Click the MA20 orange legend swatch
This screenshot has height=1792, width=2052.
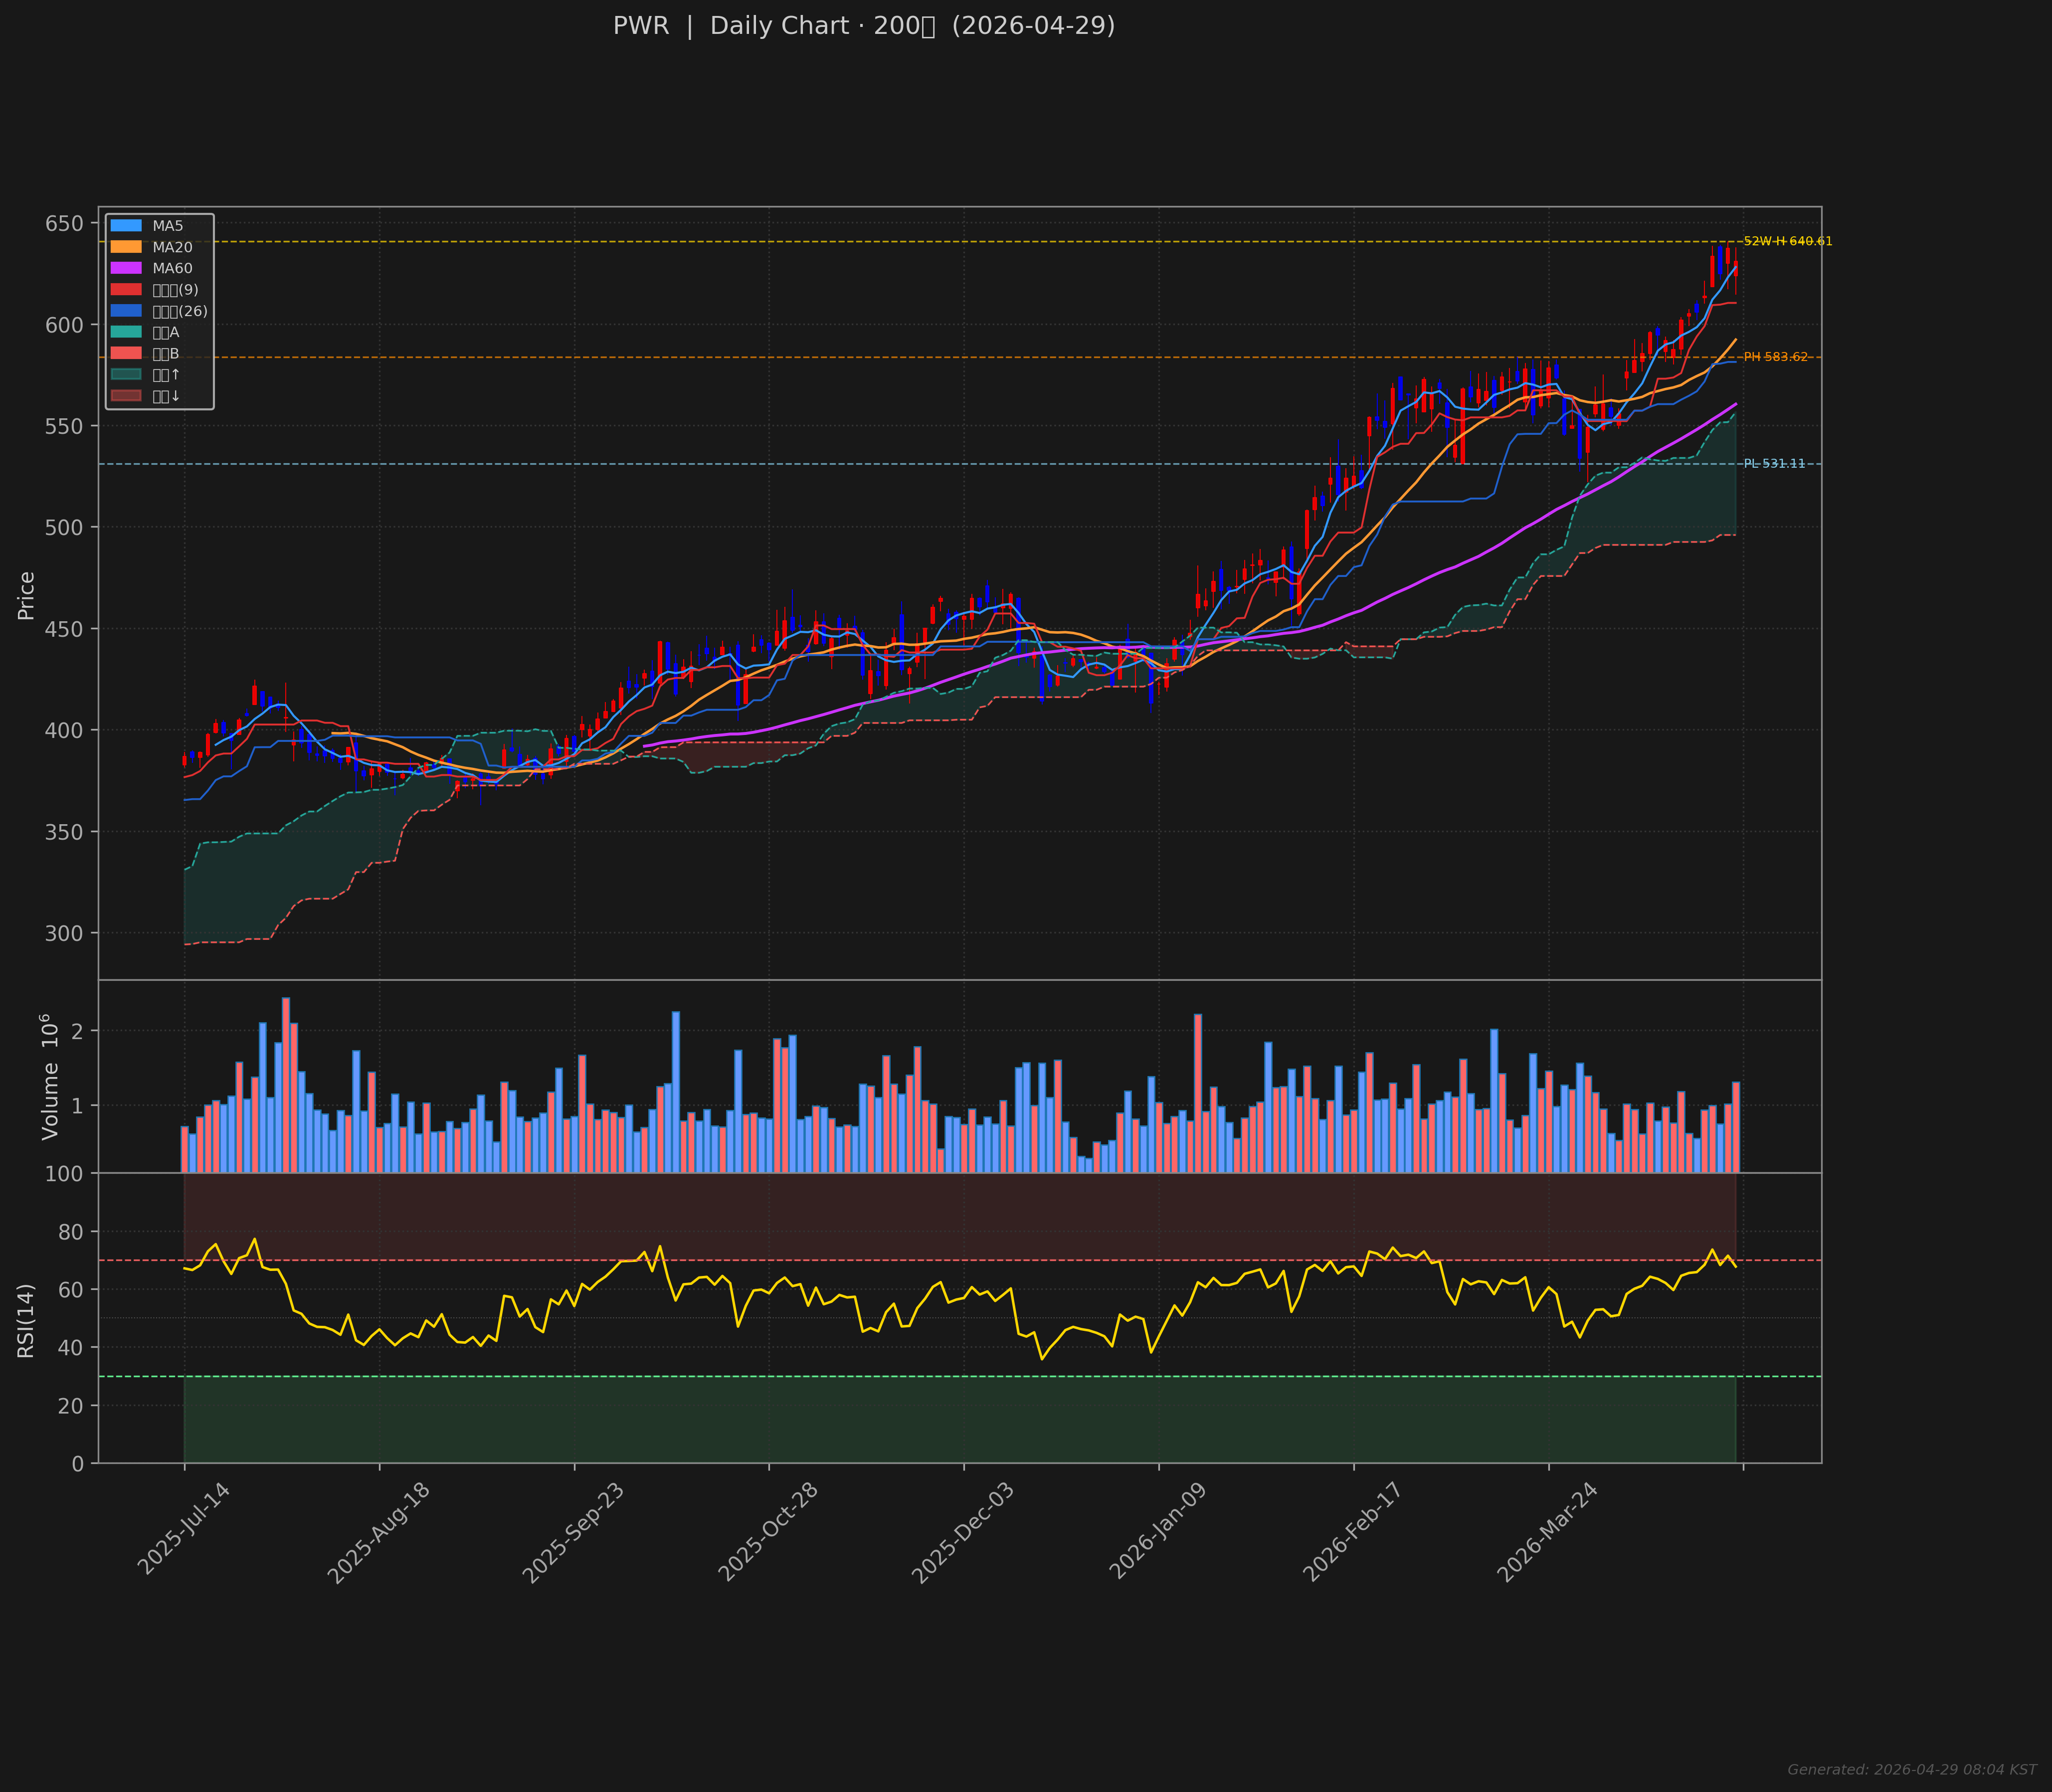point(126,247)
